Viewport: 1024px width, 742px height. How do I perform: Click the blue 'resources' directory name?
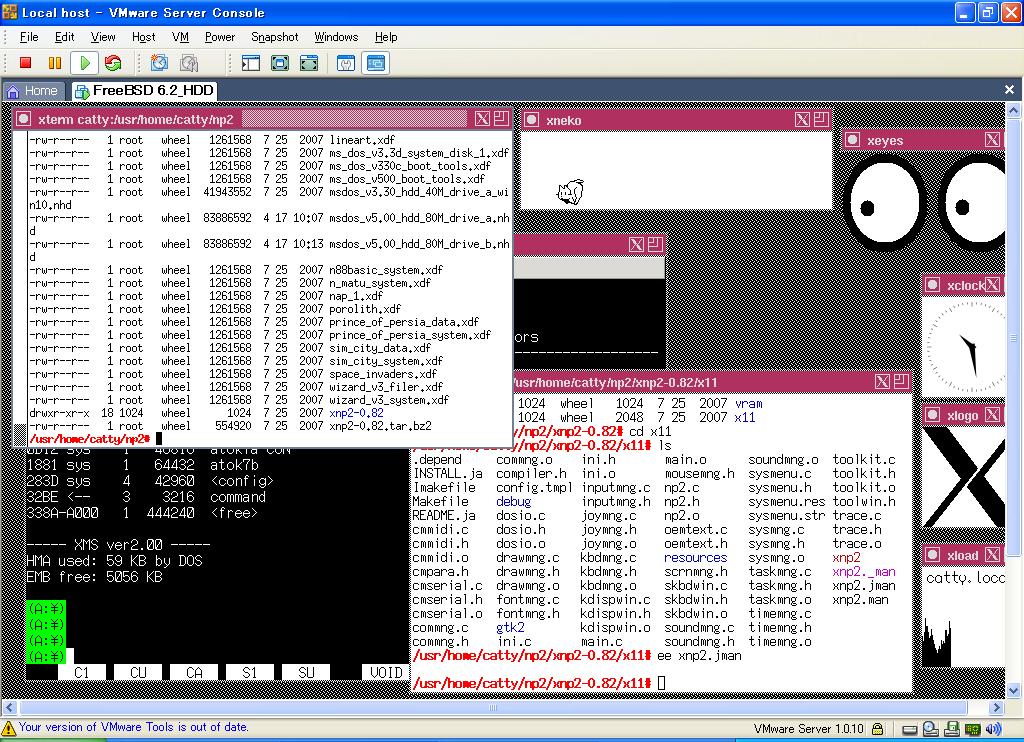click(x=696, y=558)
